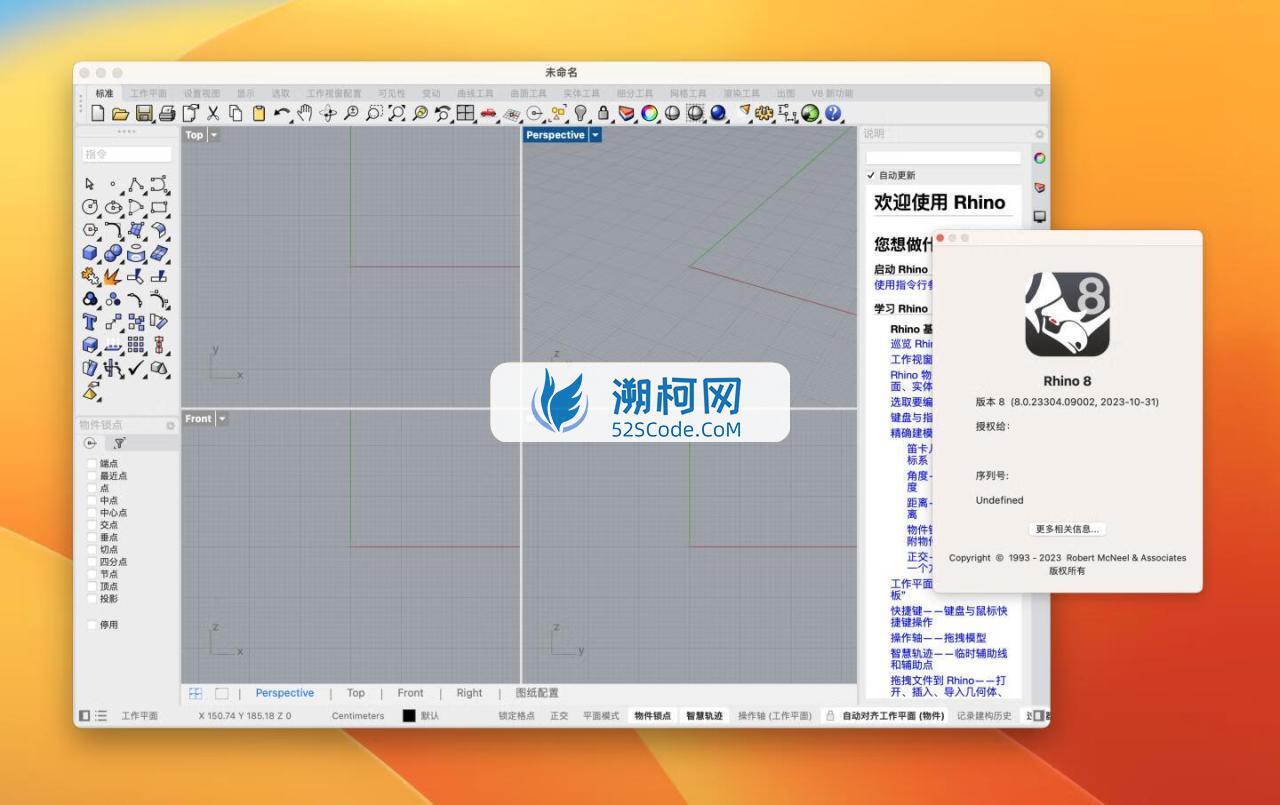Click the four-viewport layout icon

[x=464, y=113]
